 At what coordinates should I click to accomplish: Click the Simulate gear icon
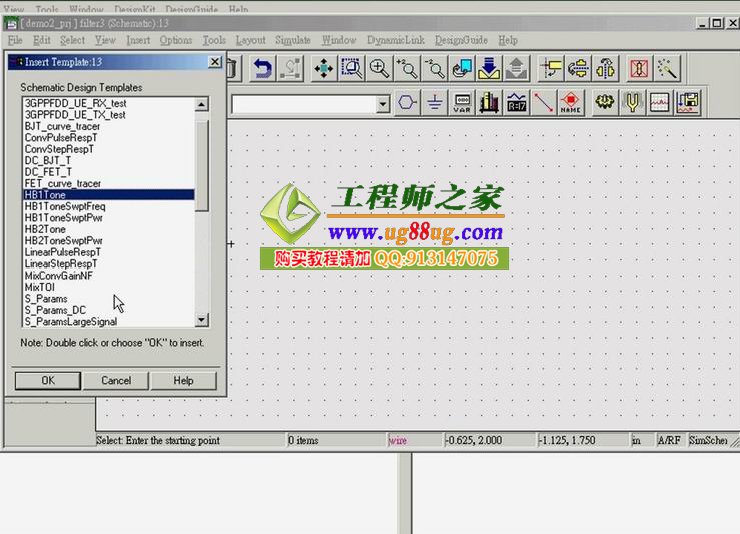pos(605,102)
